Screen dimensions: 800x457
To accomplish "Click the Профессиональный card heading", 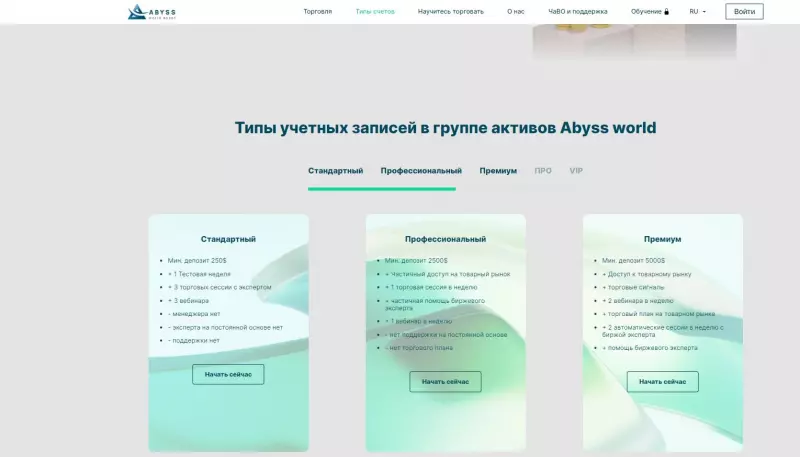I will [x=445, y=239].
